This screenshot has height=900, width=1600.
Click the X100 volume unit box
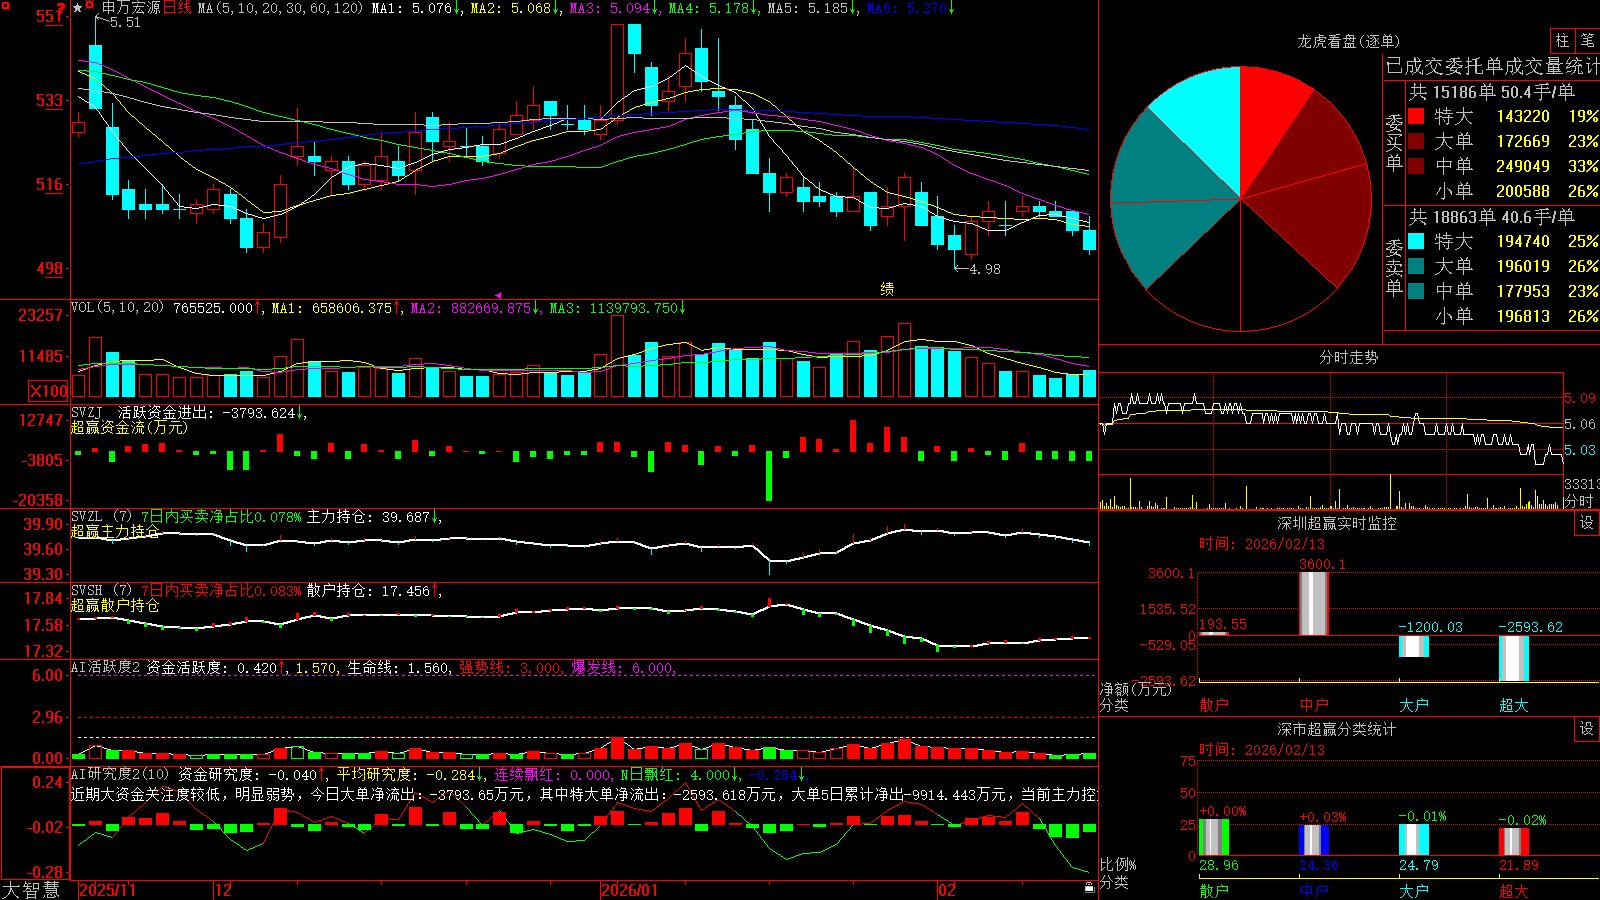48,391
